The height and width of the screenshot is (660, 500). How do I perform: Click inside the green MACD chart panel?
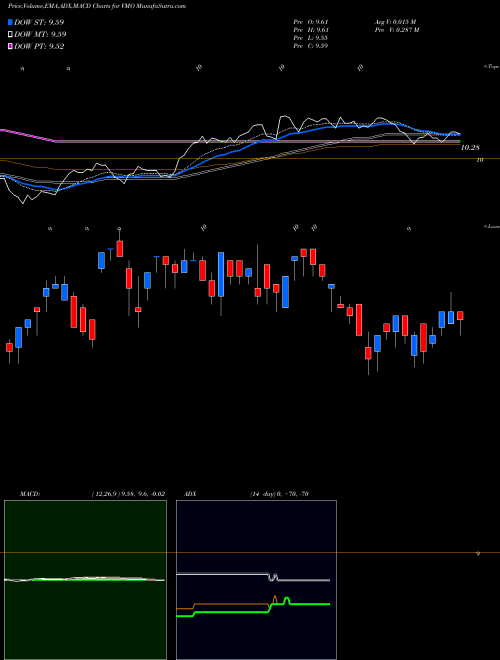point(85,580)
